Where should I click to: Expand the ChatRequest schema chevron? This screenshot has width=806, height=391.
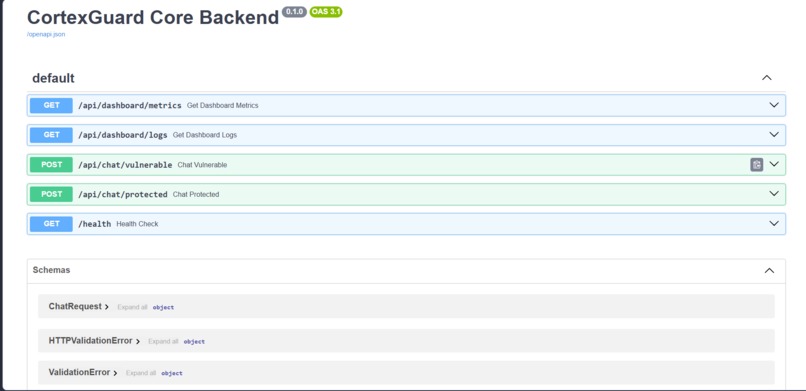(x=107, y=307)
